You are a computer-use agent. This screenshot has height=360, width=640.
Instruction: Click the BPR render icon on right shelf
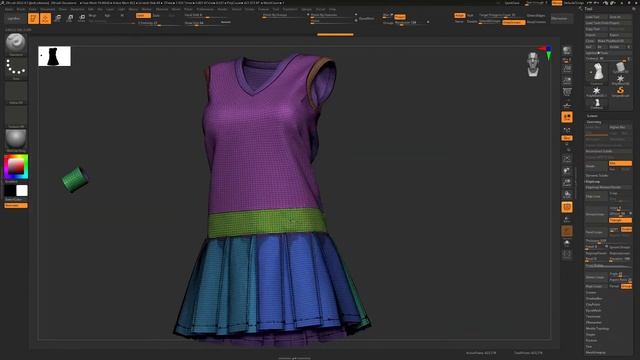point(567,51)
